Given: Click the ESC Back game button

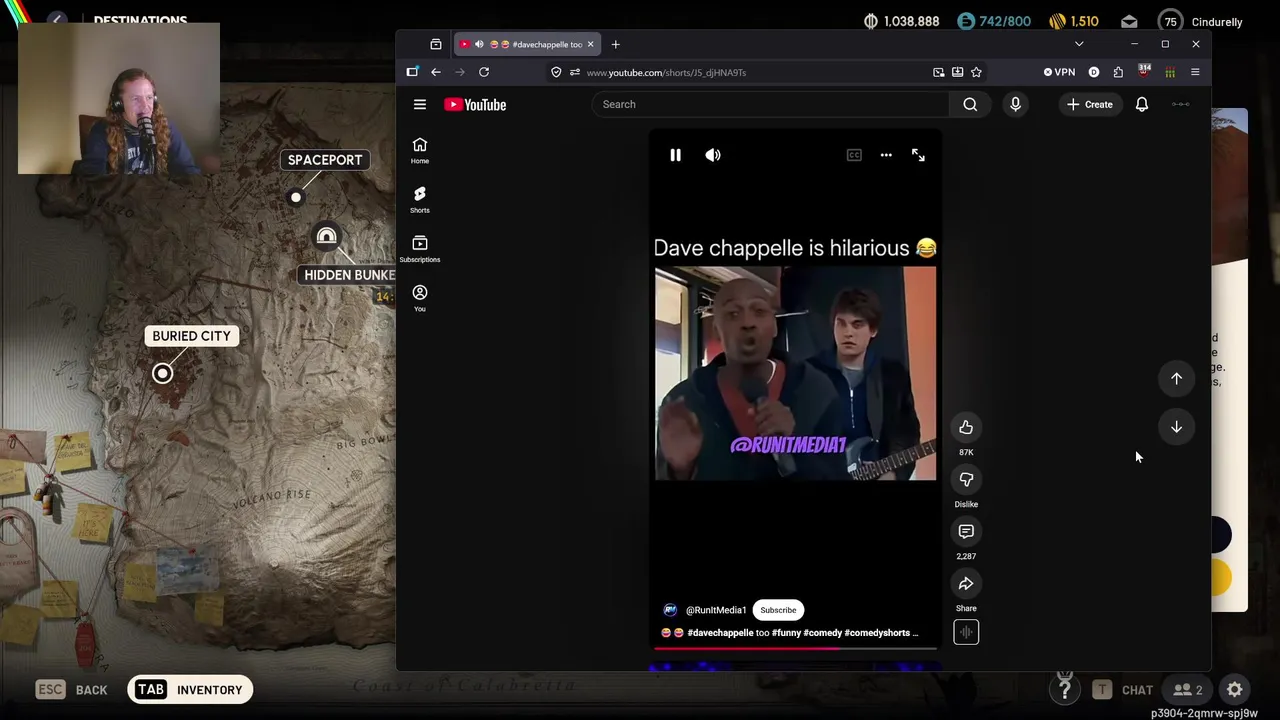Looking at the screenshot, I should point(72,690).
